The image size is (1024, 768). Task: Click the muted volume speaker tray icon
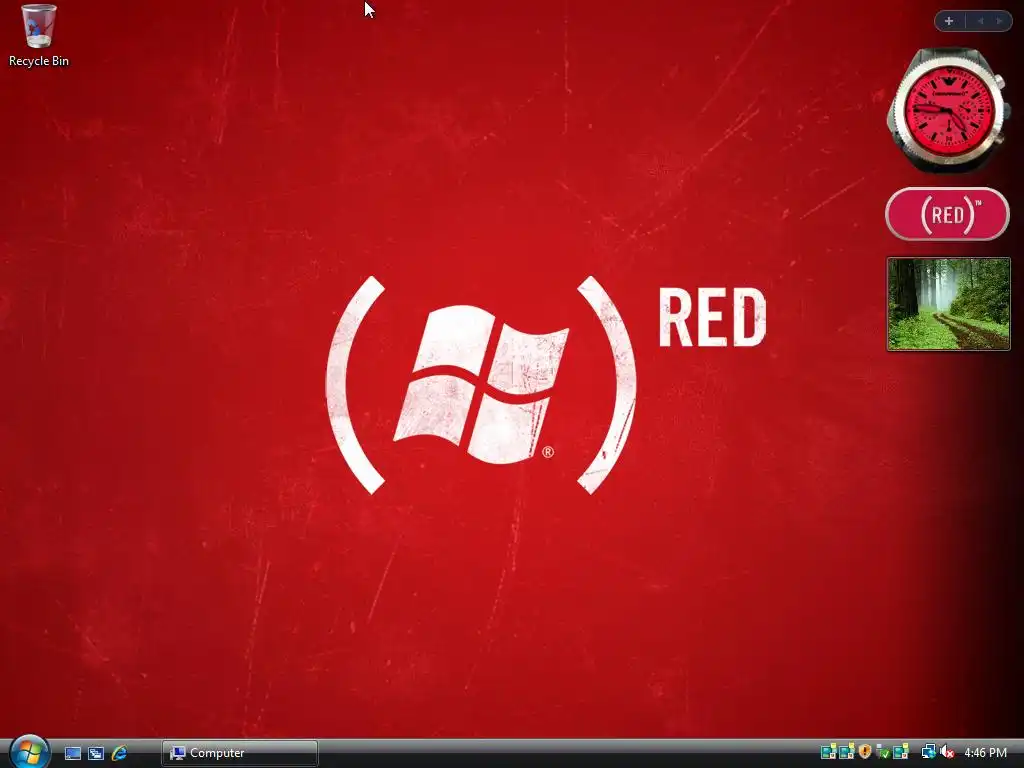coord(947,752)
